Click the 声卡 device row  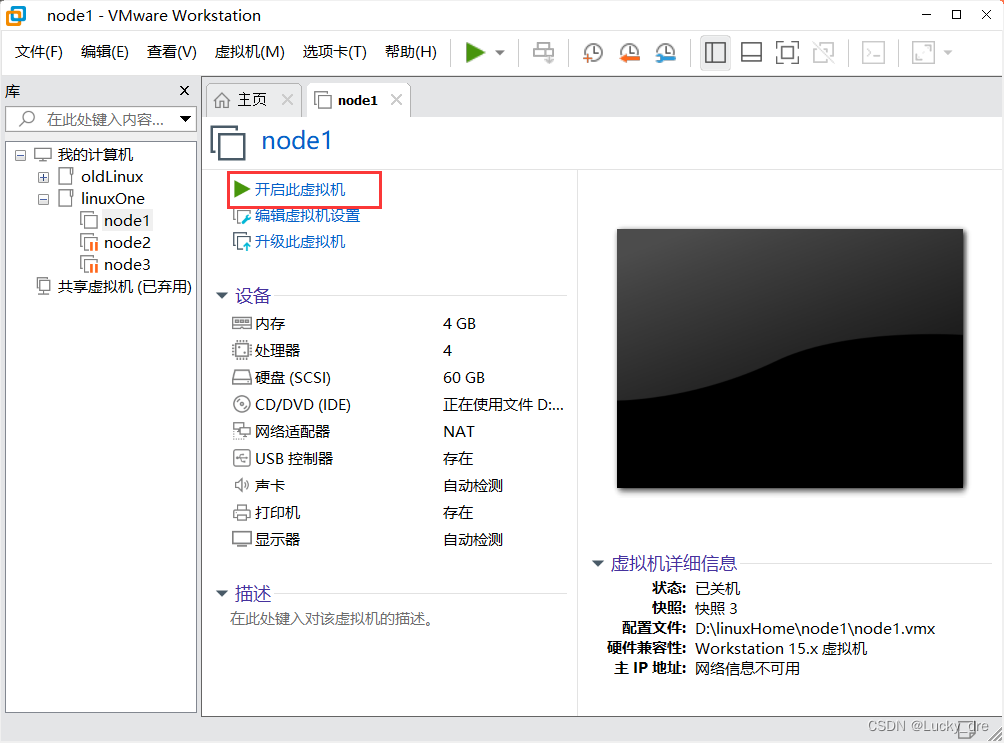(398, 486)
